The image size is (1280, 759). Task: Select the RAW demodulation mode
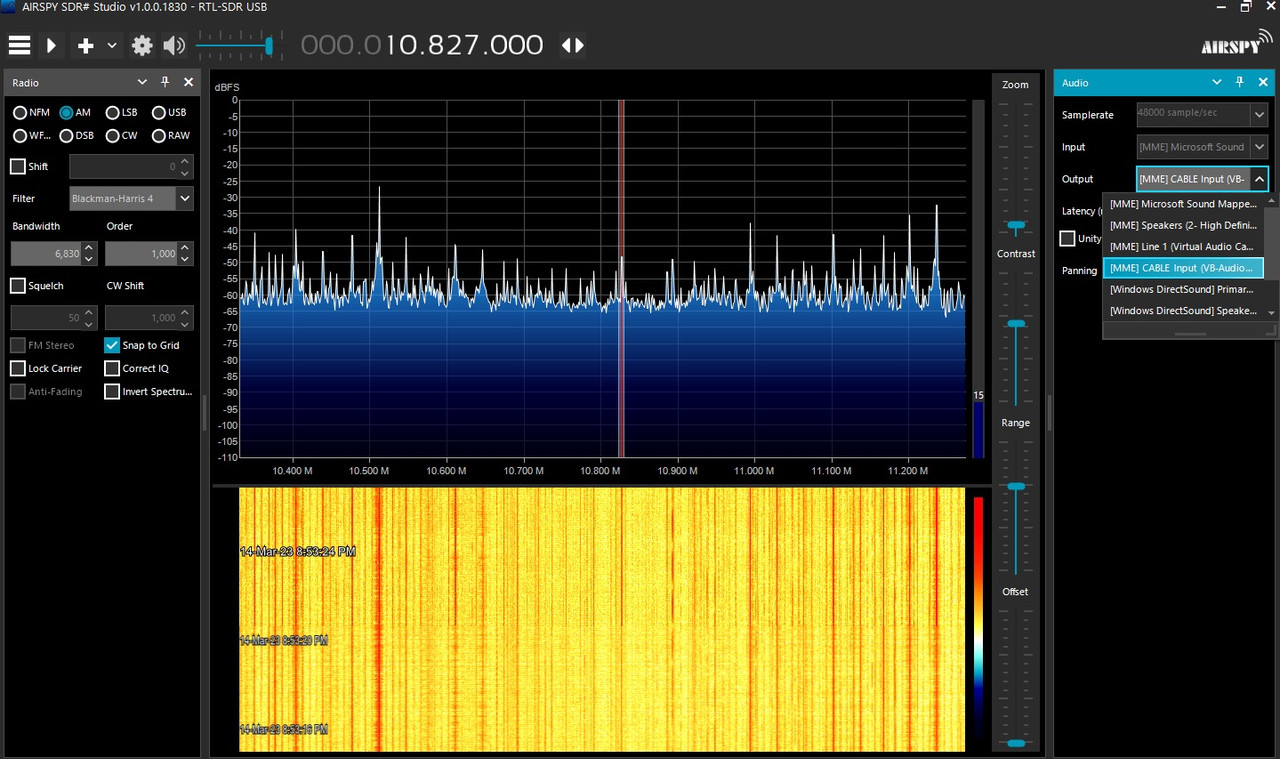click(x=170, y=135)
